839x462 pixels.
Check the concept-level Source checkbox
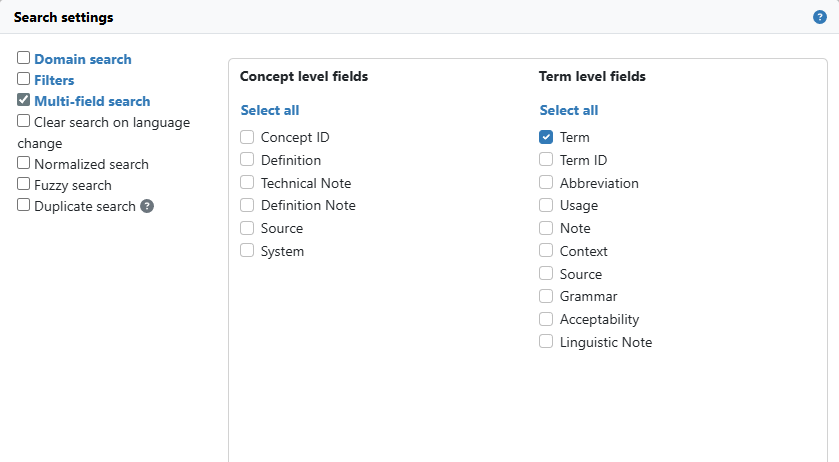click(247, 228)
